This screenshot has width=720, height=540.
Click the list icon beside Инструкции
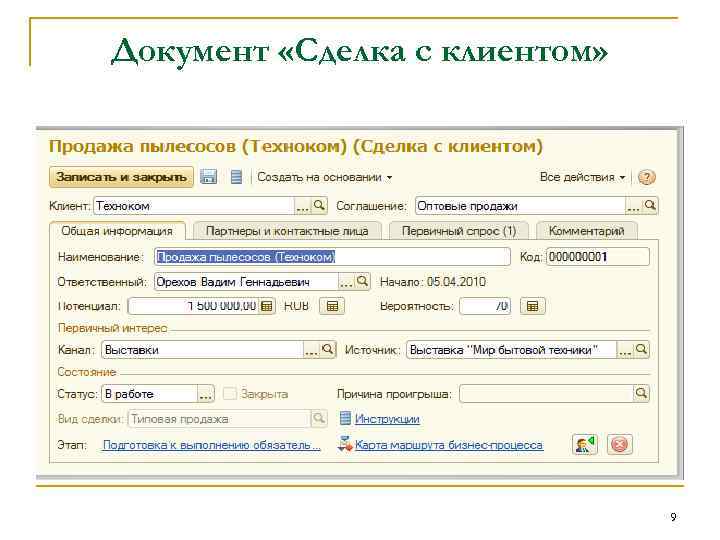[x=345, y=418]
